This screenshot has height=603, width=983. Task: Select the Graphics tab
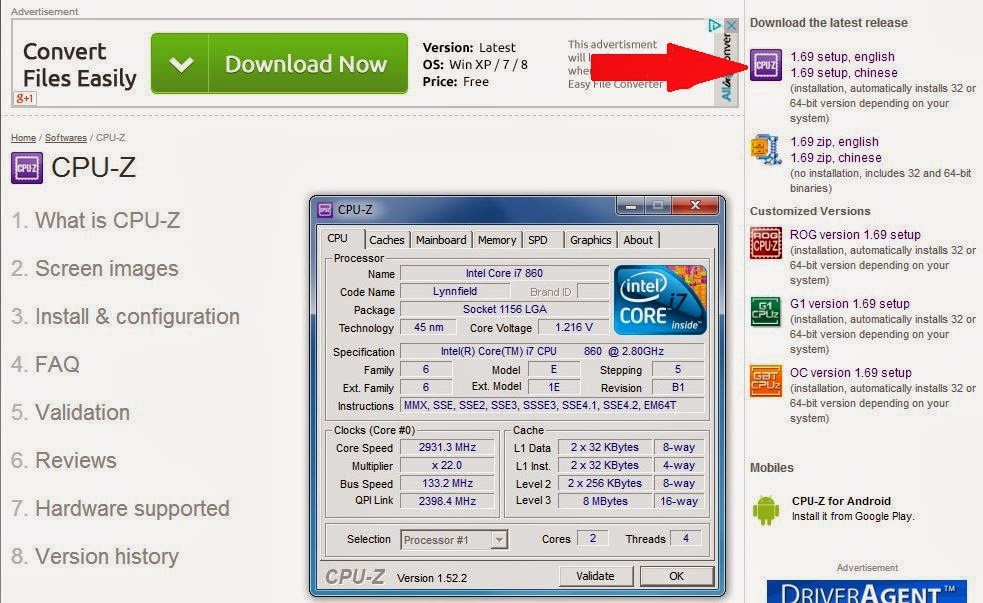pos(591,240)
